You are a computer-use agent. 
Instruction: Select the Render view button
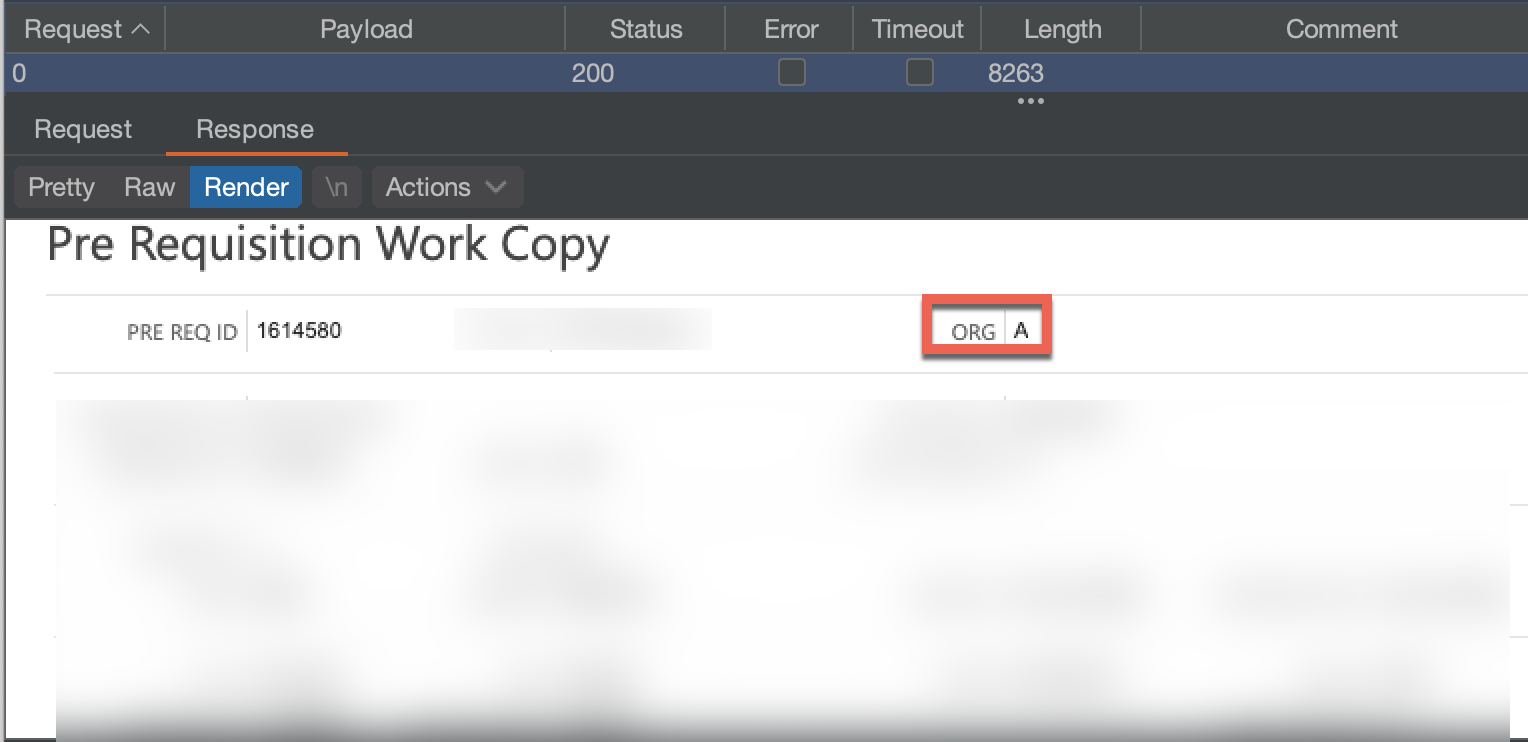click(246, 188)
